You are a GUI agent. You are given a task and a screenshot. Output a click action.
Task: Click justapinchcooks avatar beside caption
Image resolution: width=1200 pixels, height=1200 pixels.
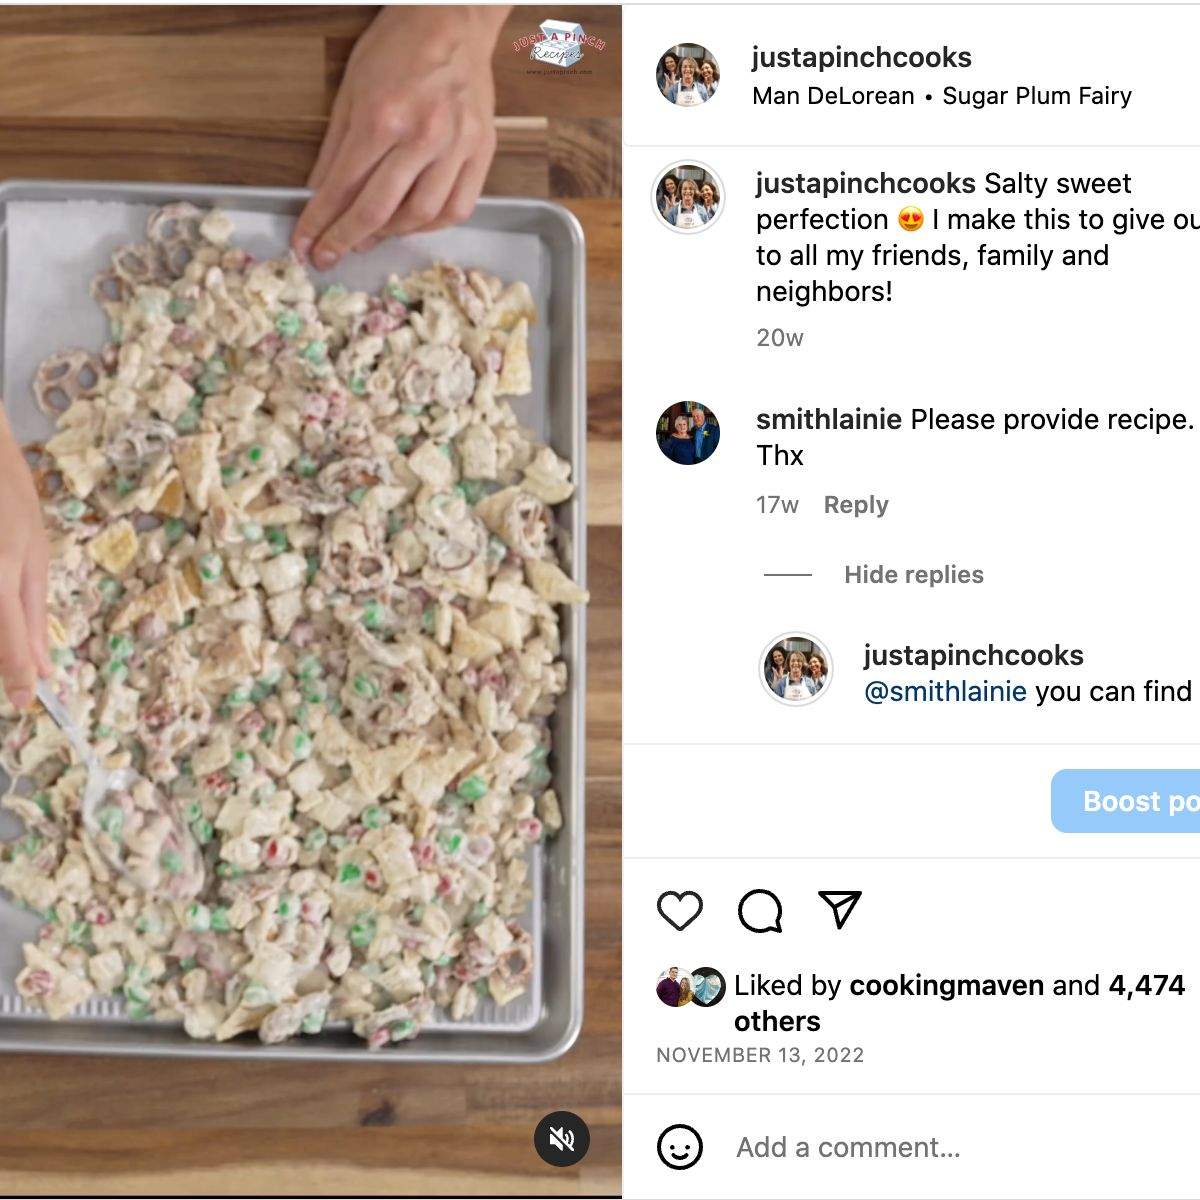pyautogui.click(x=688, y=197)
